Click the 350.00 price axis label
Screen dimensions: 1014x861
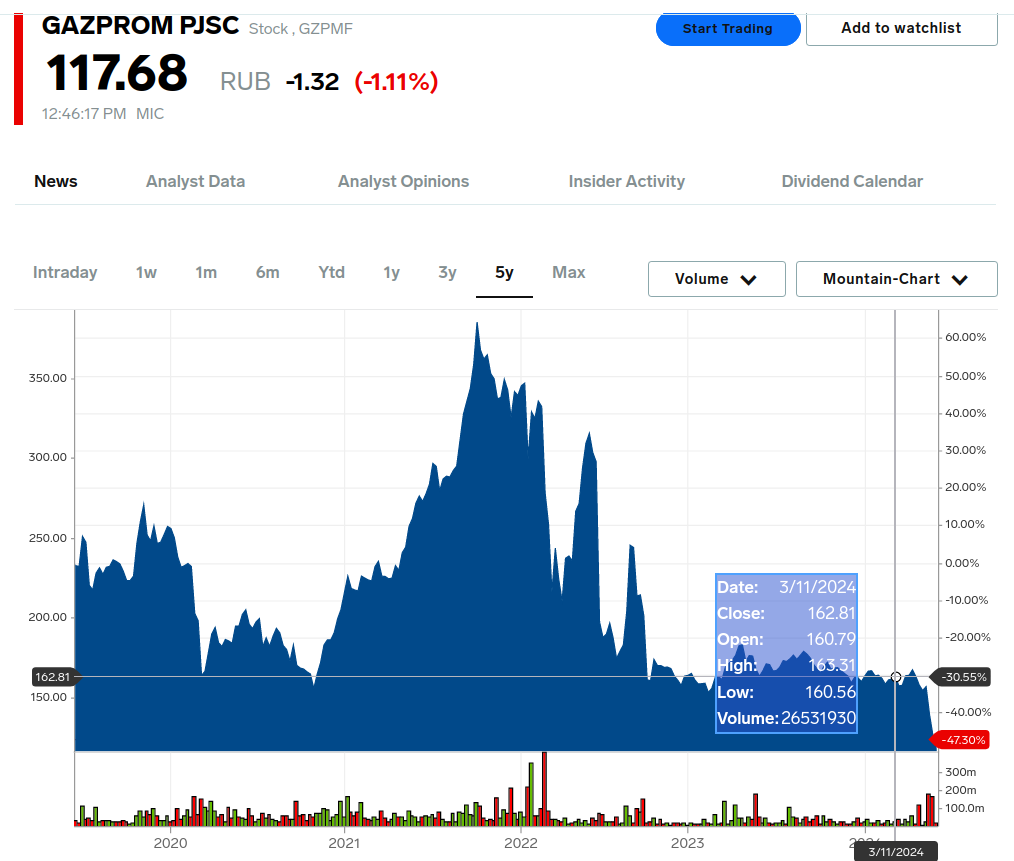point(48,378)
